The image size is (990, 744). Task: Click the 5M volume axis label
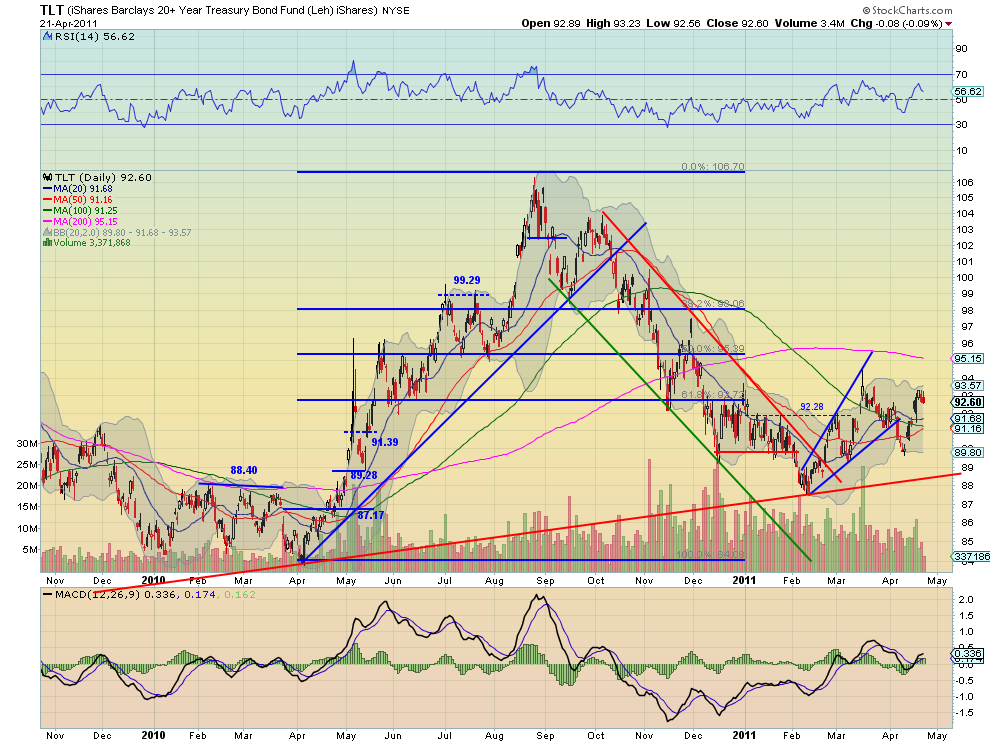pos(30,549)
